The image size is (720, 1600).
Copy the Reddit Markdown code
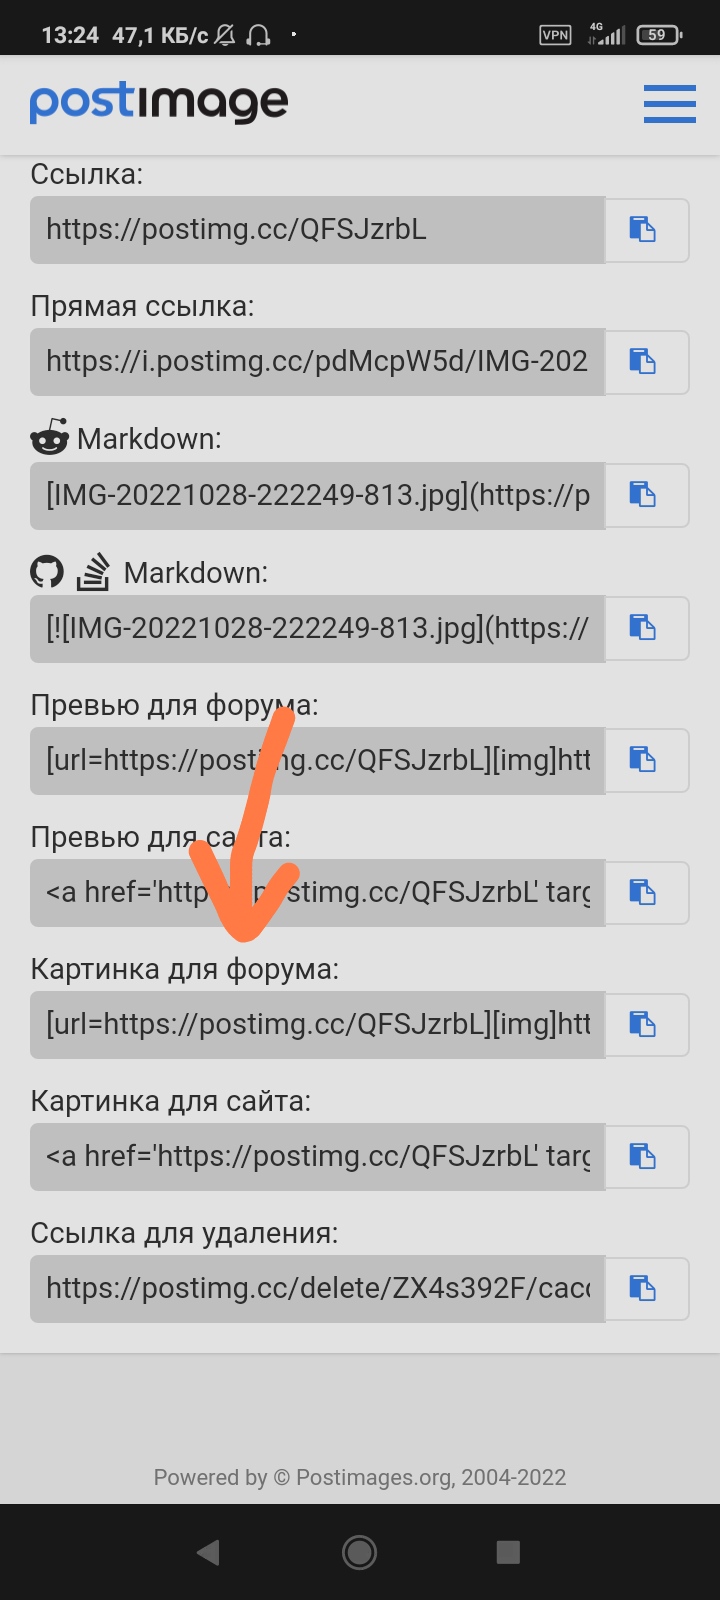pos(647,495)
